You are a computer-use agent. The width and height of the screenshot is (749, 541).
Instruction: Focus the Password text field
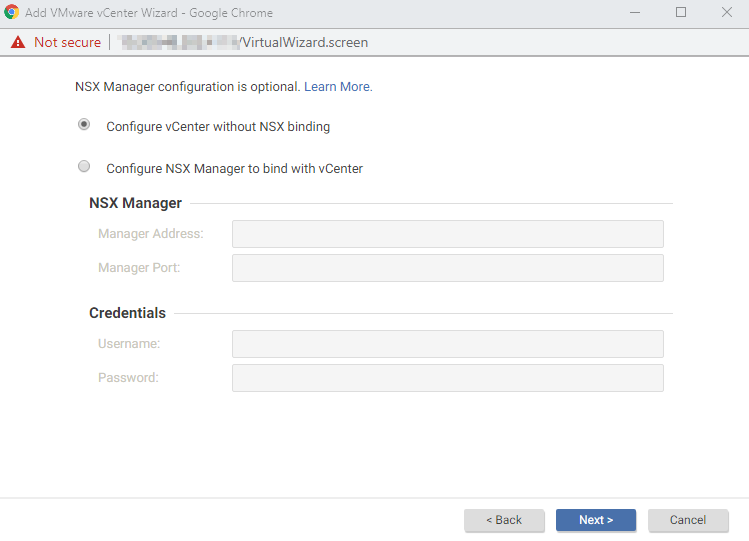[447, 378]
